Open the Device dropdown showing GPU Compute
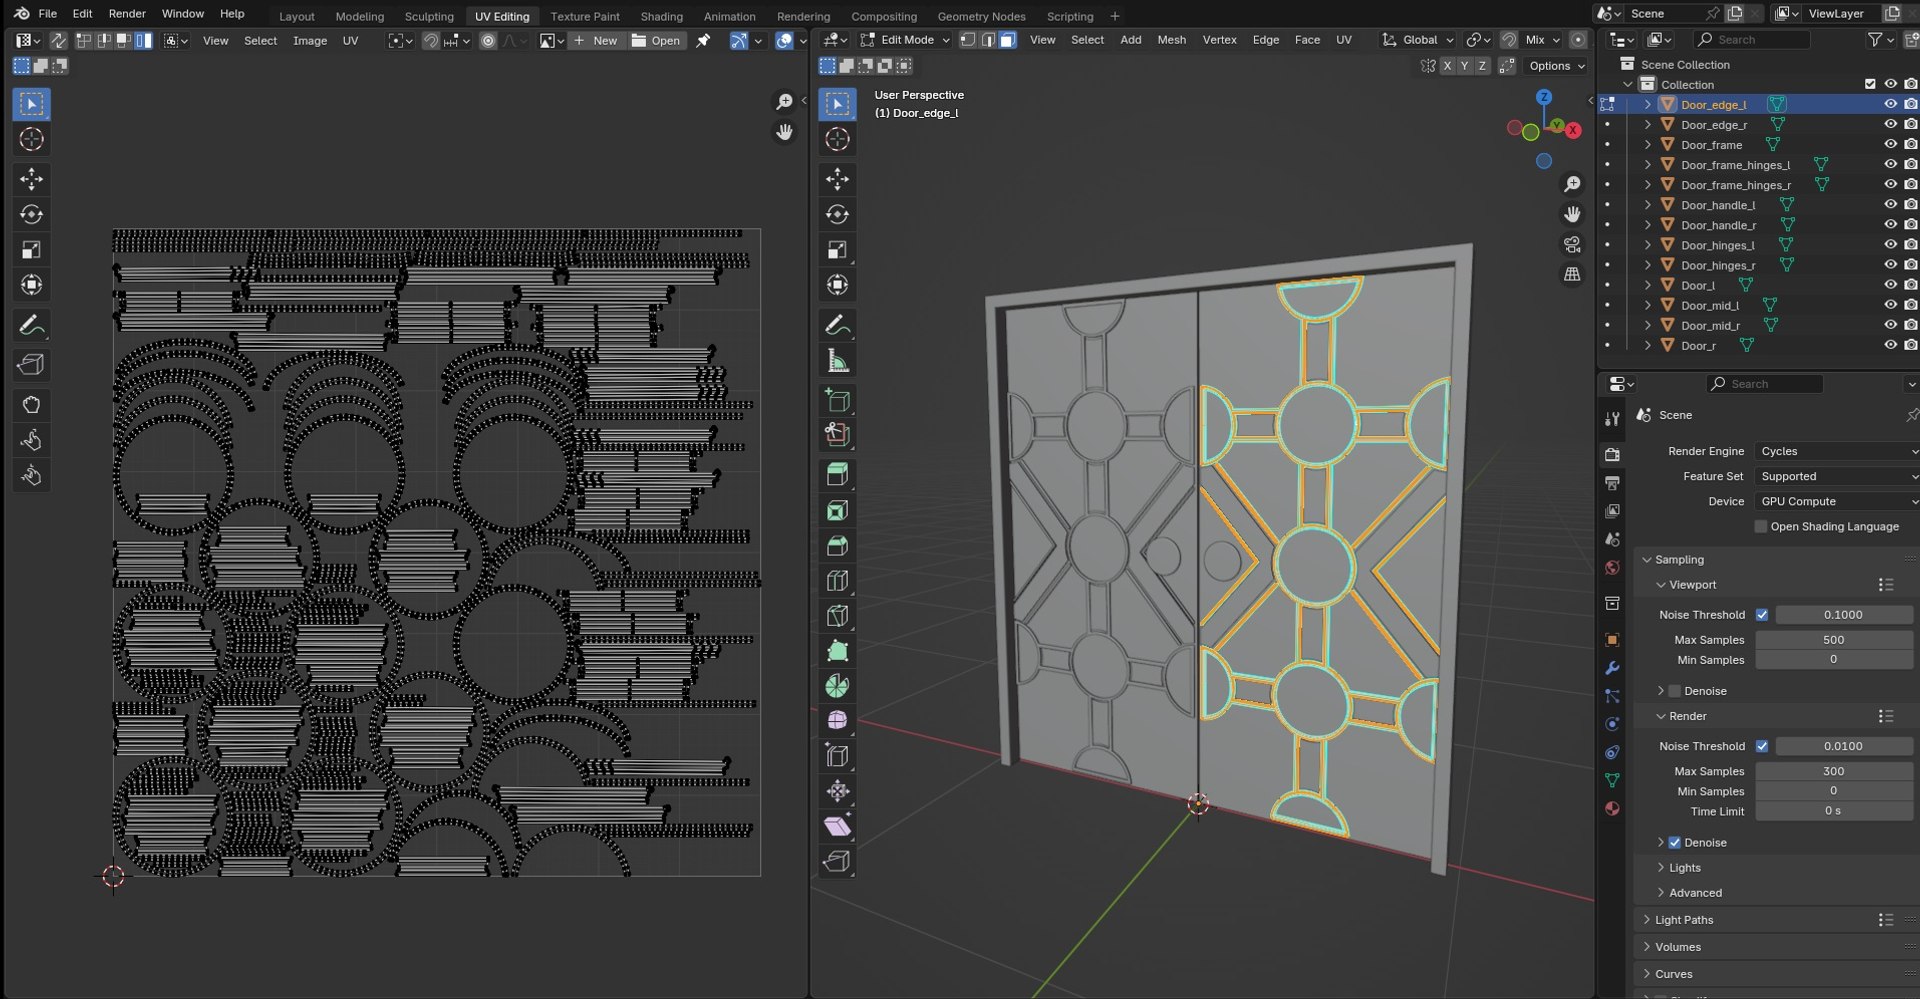 coord(1836,502)
